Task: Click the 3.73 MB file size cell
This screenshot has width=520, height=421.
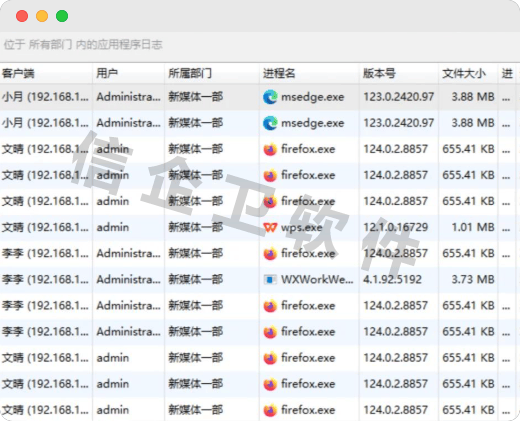Action: (x=473, y=279)
